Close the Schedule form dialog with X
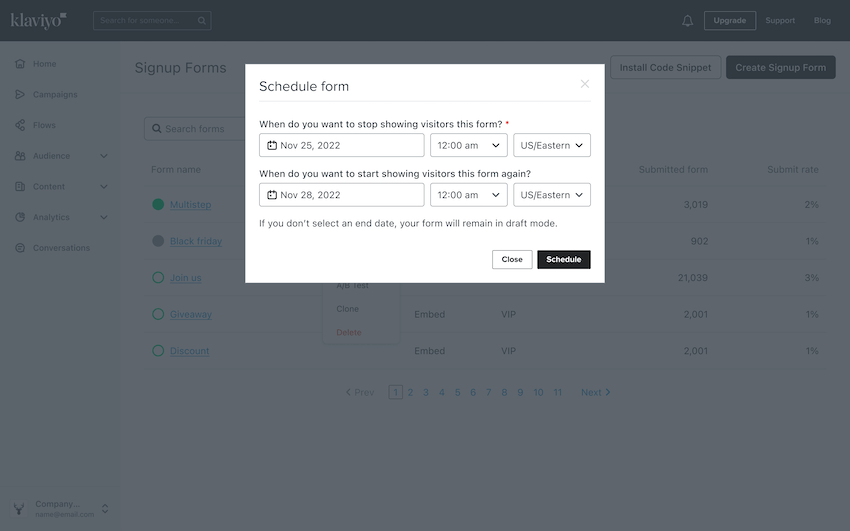850x531 pixels. tap(585, 84)
